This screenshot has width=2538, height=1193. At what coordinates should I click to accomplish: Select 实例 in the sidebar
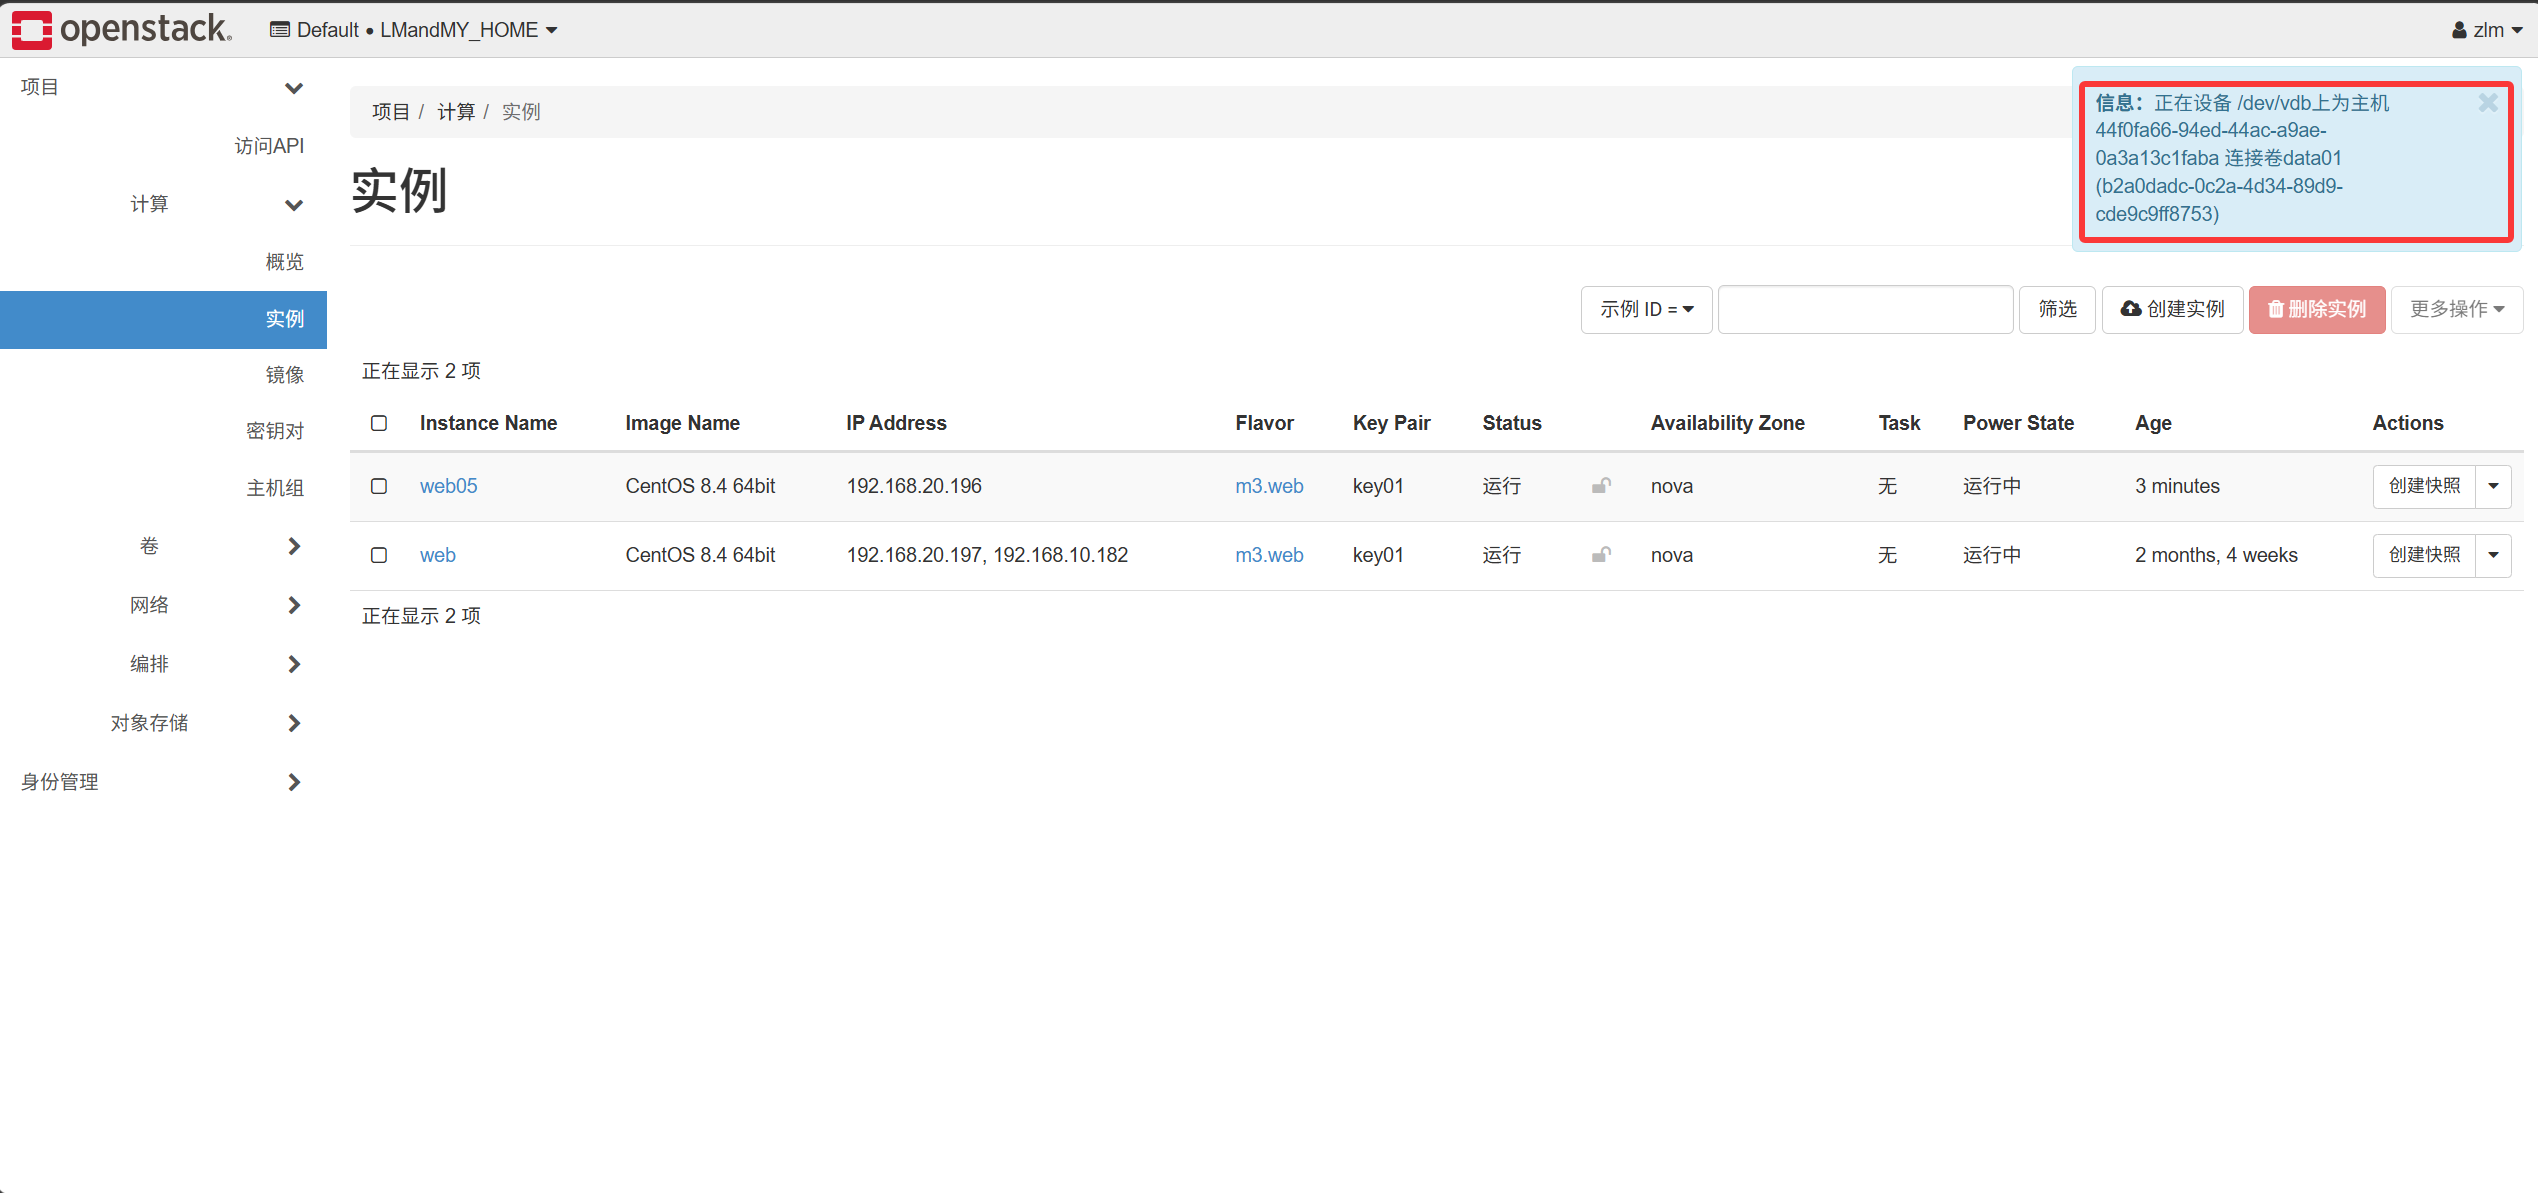163,319
